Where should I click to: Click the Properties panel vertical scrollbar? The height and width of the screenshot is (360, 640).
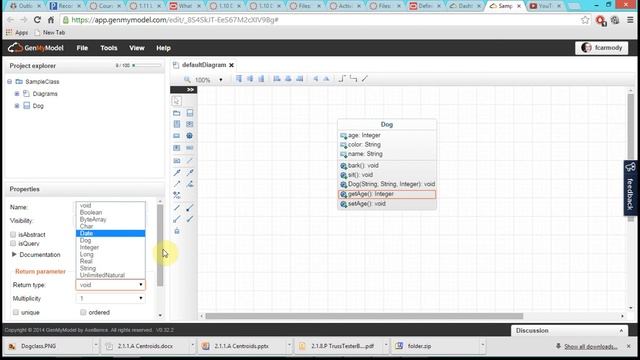pos(160,245)
